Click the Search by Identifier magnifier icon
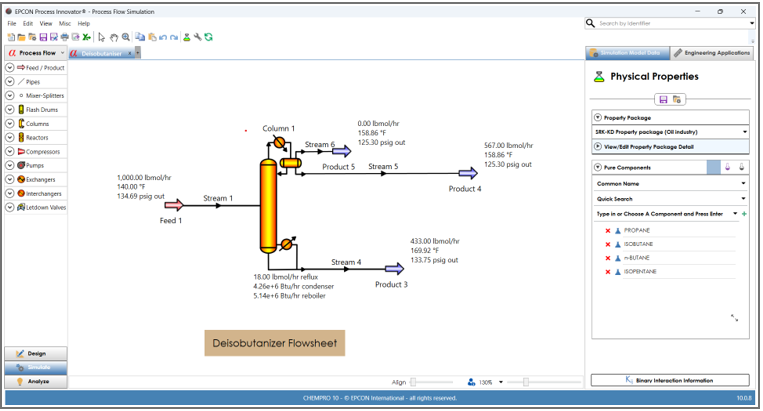 tap(590, 23)
